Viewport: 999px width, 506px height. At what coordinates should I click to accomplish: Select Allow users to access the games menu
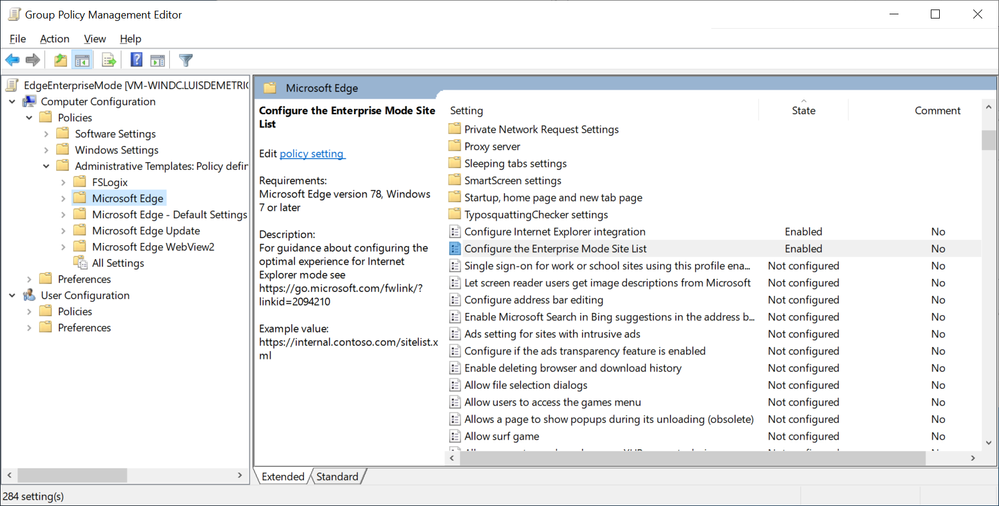552,402
